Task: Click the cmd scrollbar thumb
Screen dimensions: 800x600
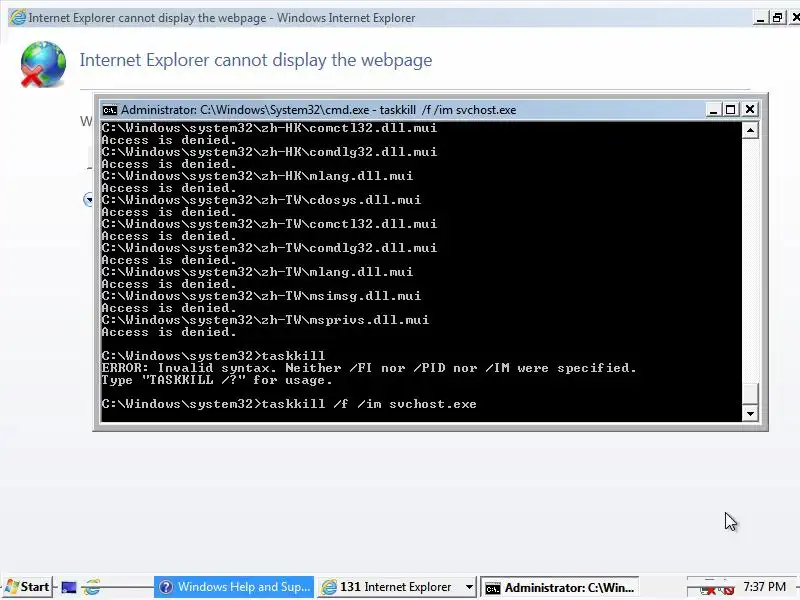Action: (x=750, y=393)
